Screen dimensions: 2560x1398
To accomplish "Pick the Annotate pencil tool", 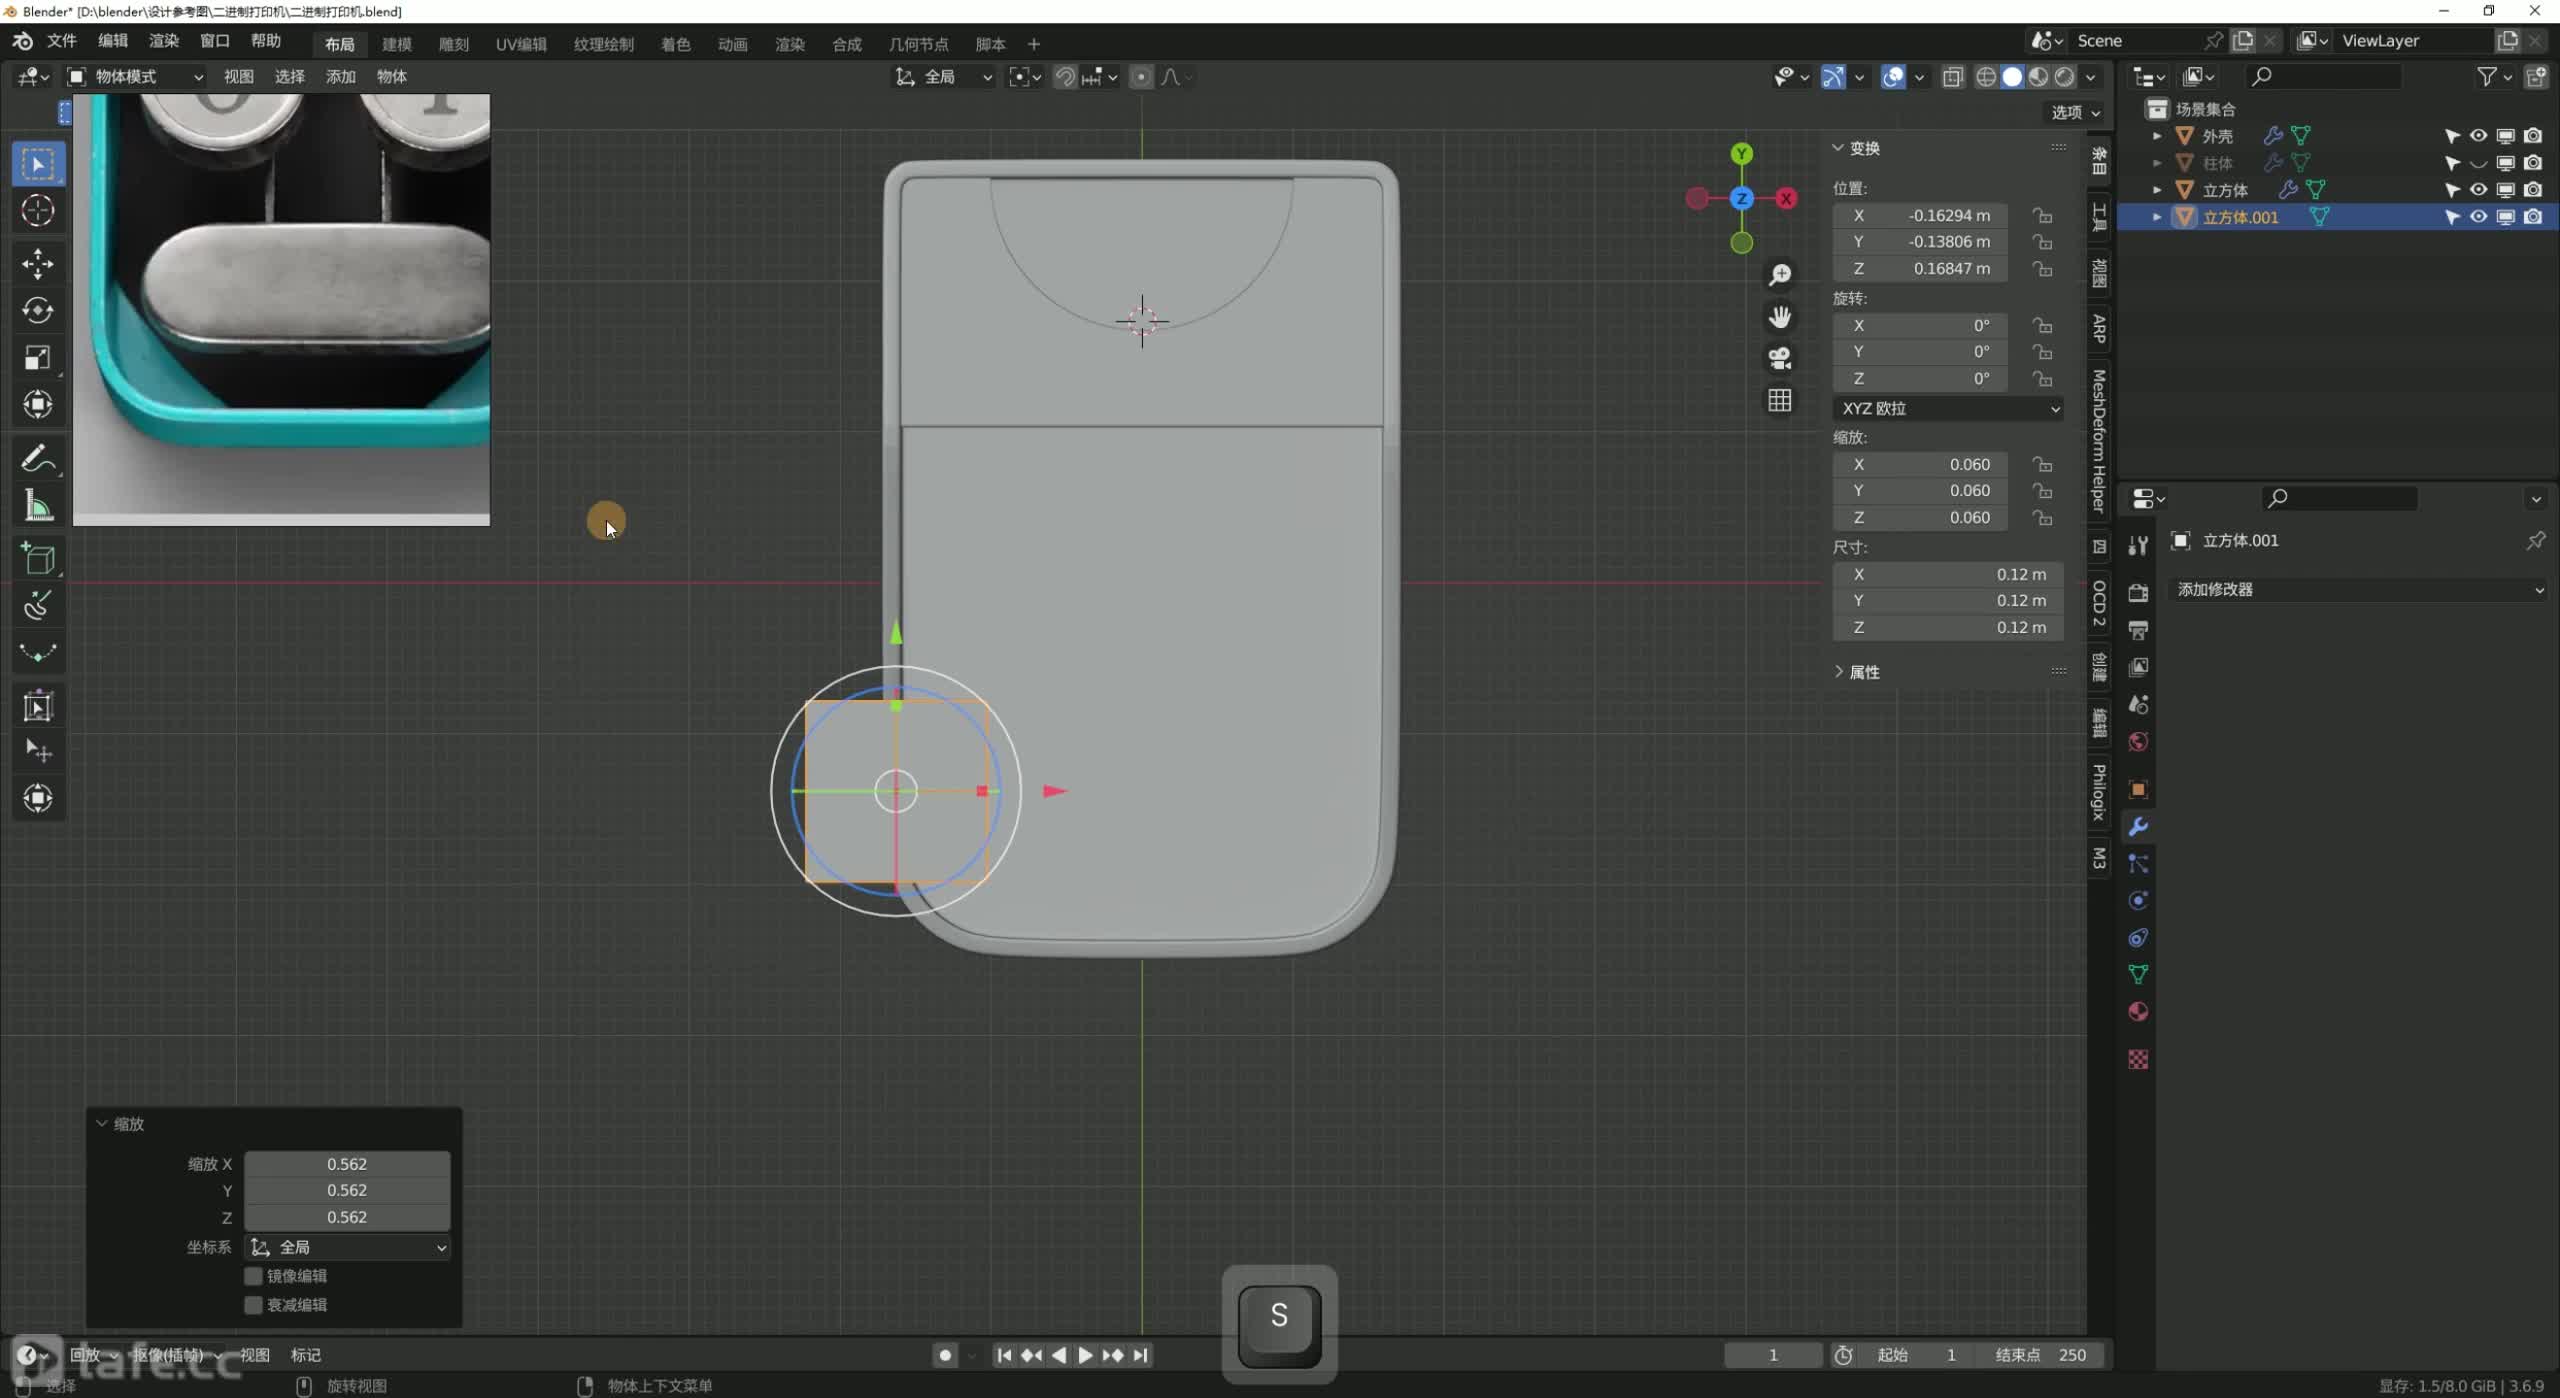I will point(38,459).
